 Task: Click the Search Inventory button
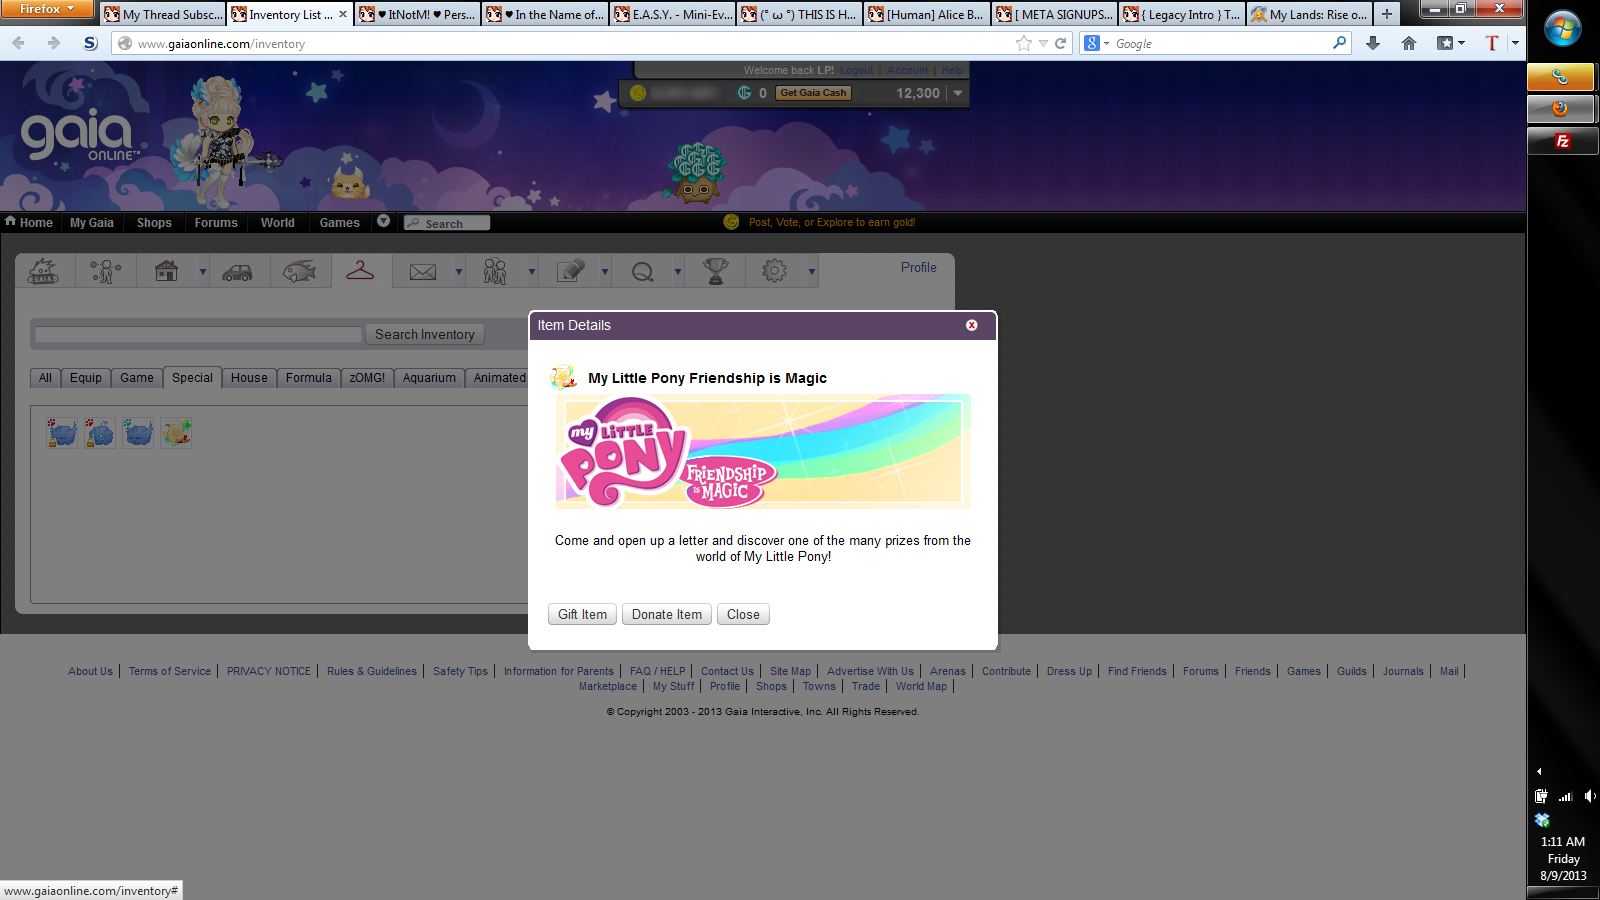pos(425,334)
